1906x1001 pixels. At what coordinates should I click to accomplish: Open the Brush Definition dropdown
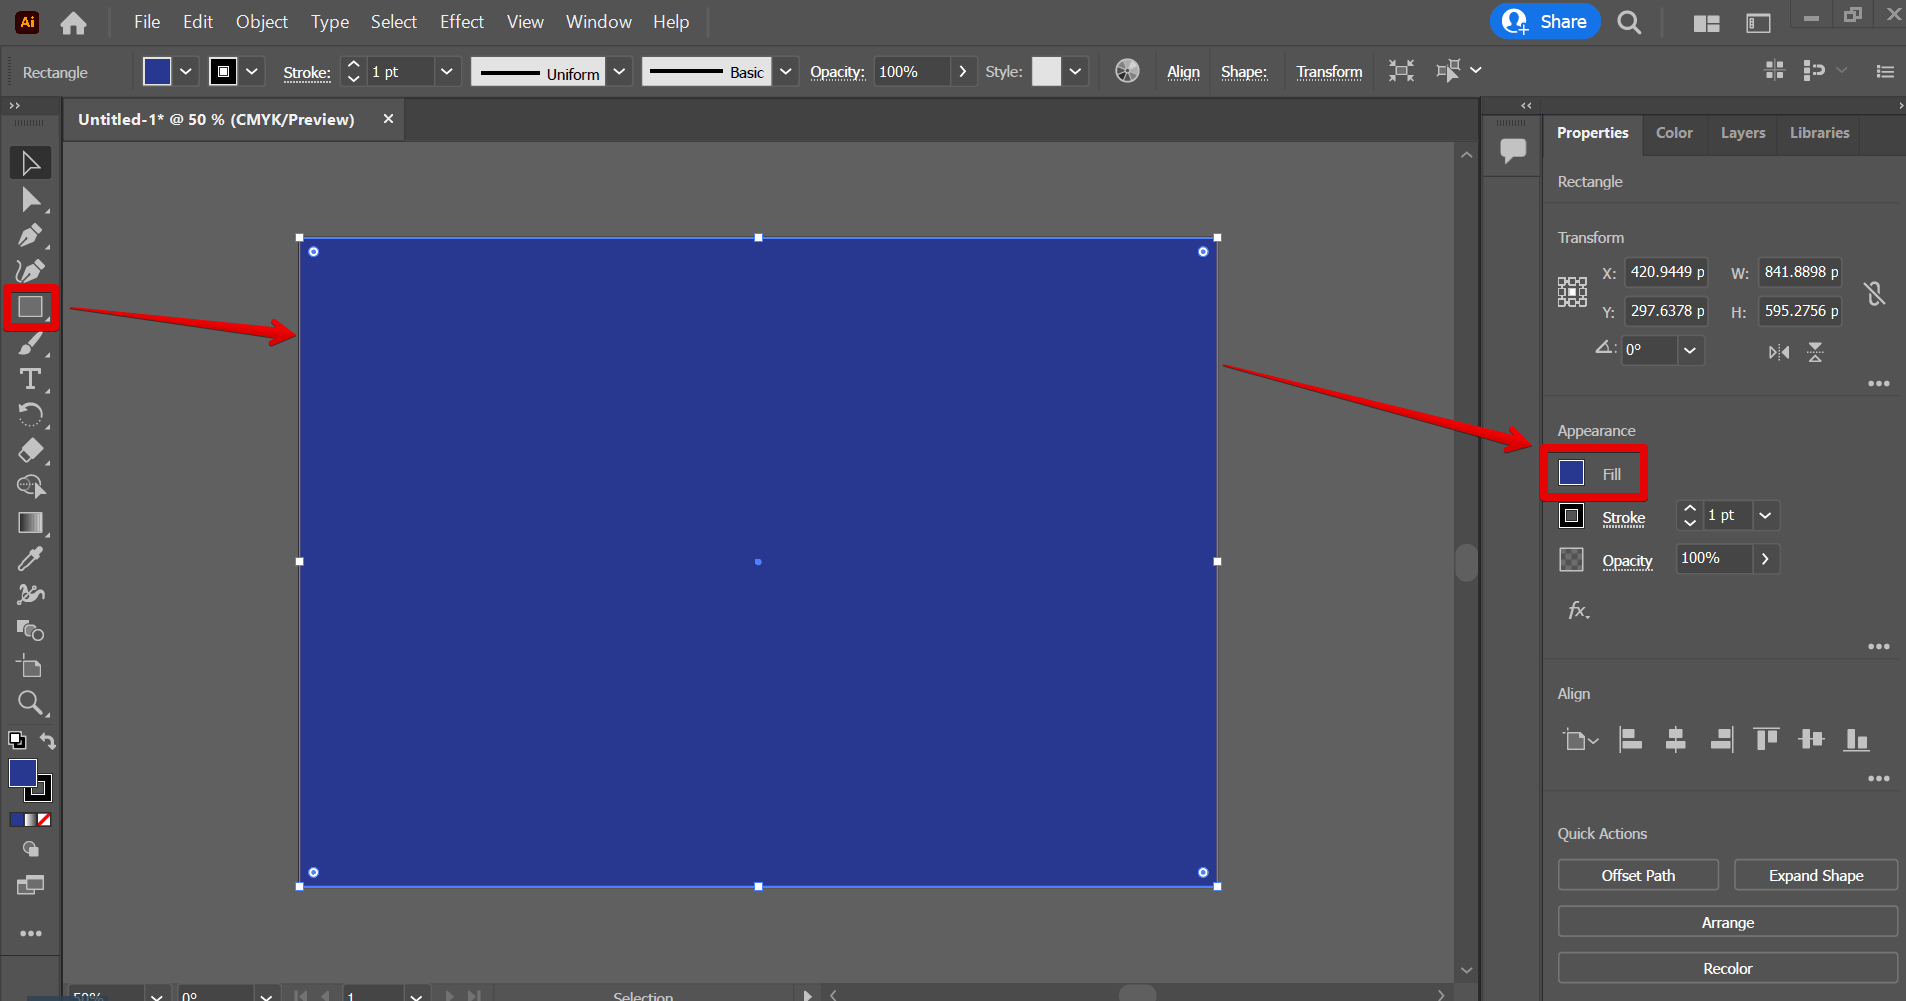click(787, 71)
